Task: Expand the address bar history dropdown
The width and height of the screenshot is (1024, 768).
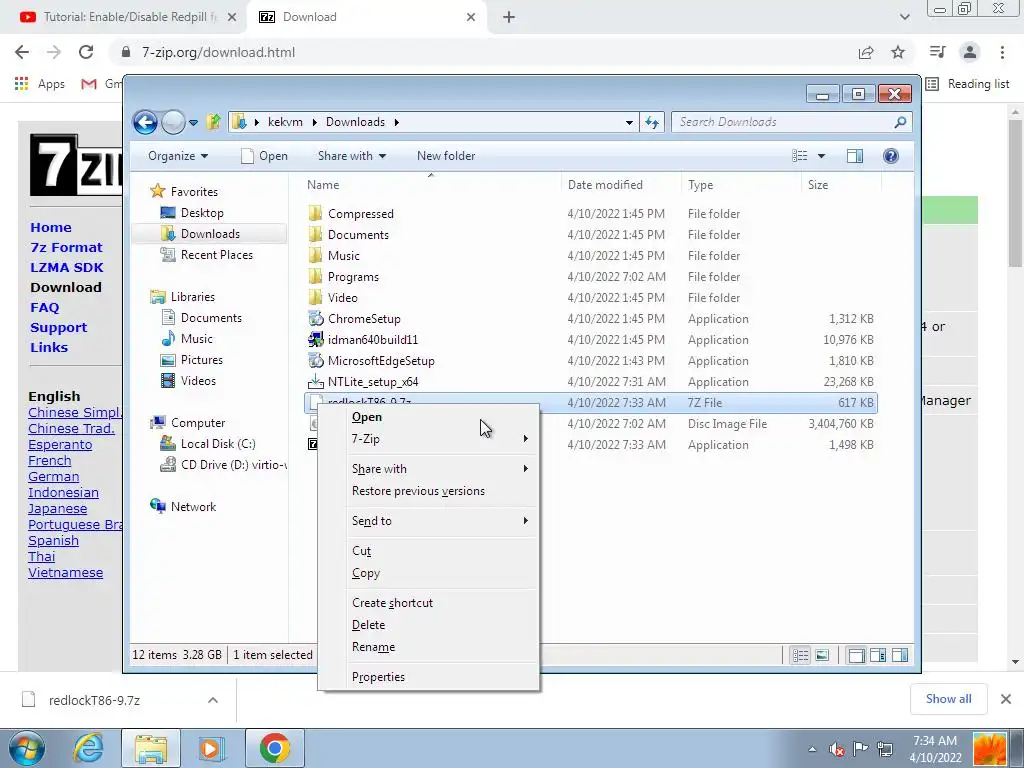Action: tap(629, 122)
